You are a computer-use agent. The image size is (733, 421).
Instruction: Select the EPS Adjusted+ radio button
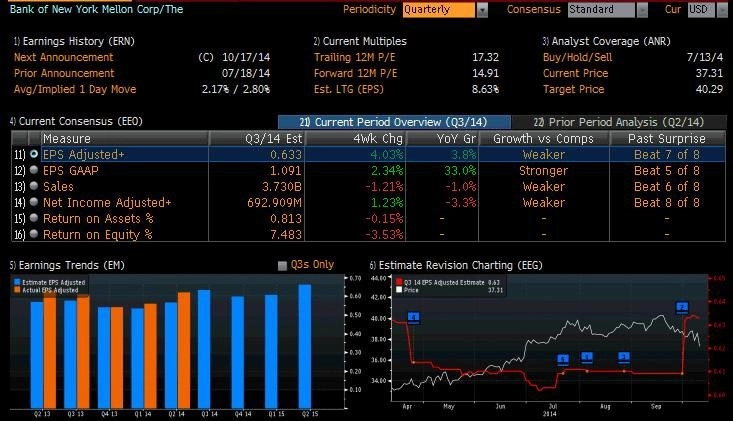click(34, 154)
